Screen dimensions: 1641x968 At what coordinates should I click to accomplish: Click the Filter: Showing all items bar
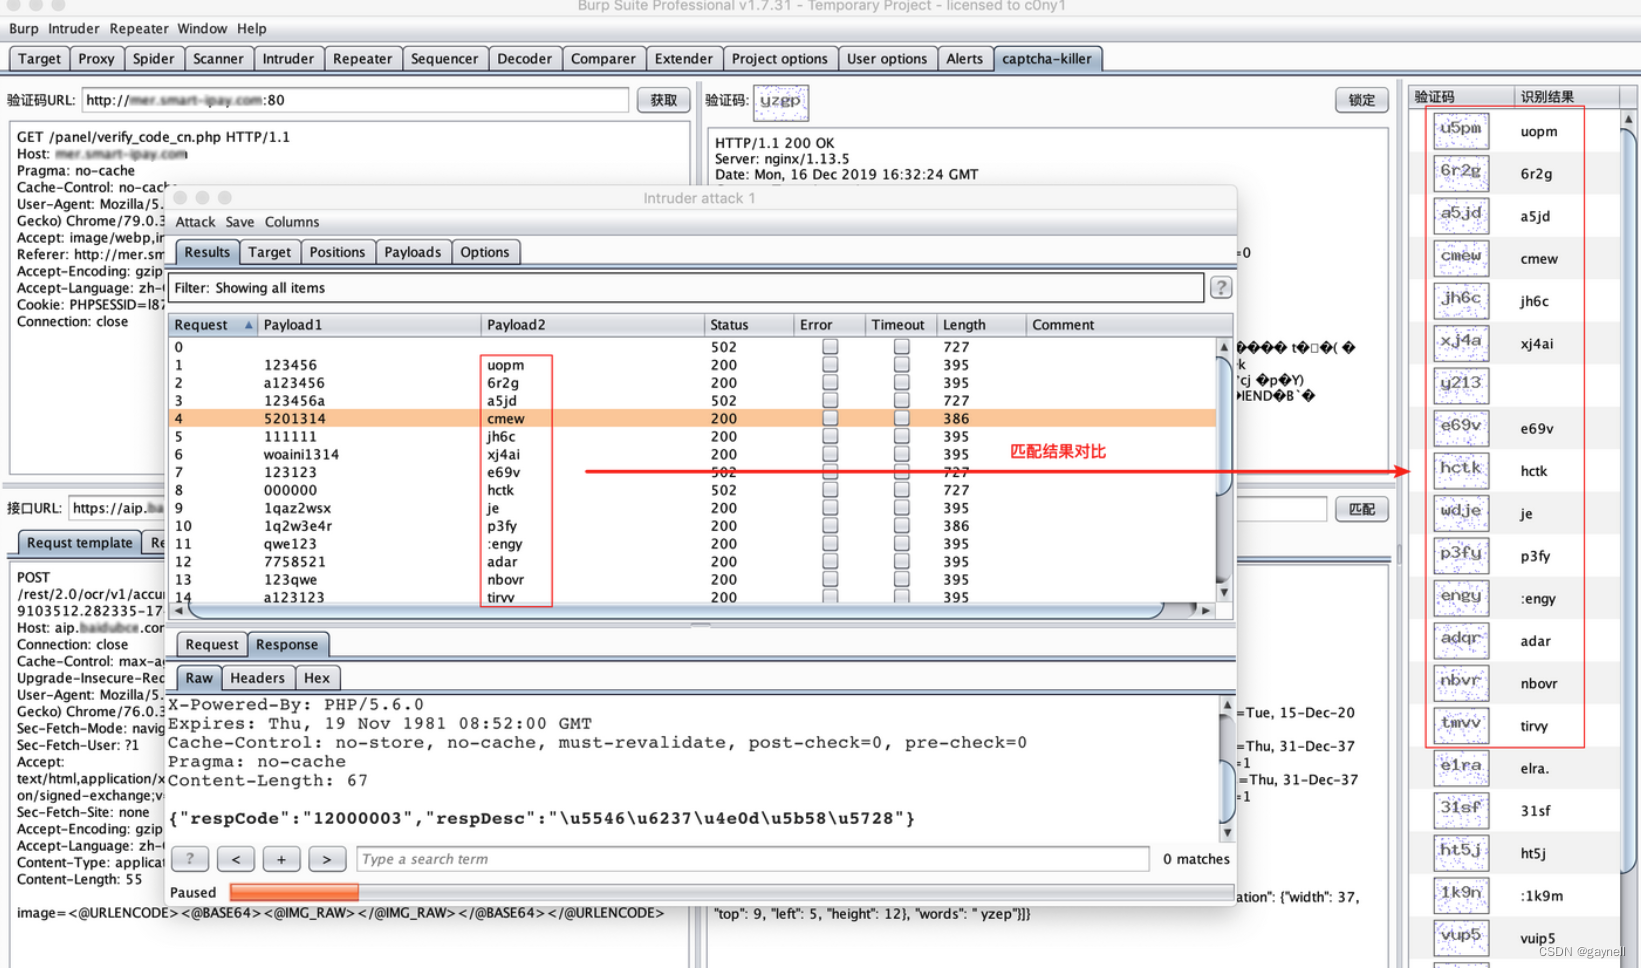coord(686,288)
